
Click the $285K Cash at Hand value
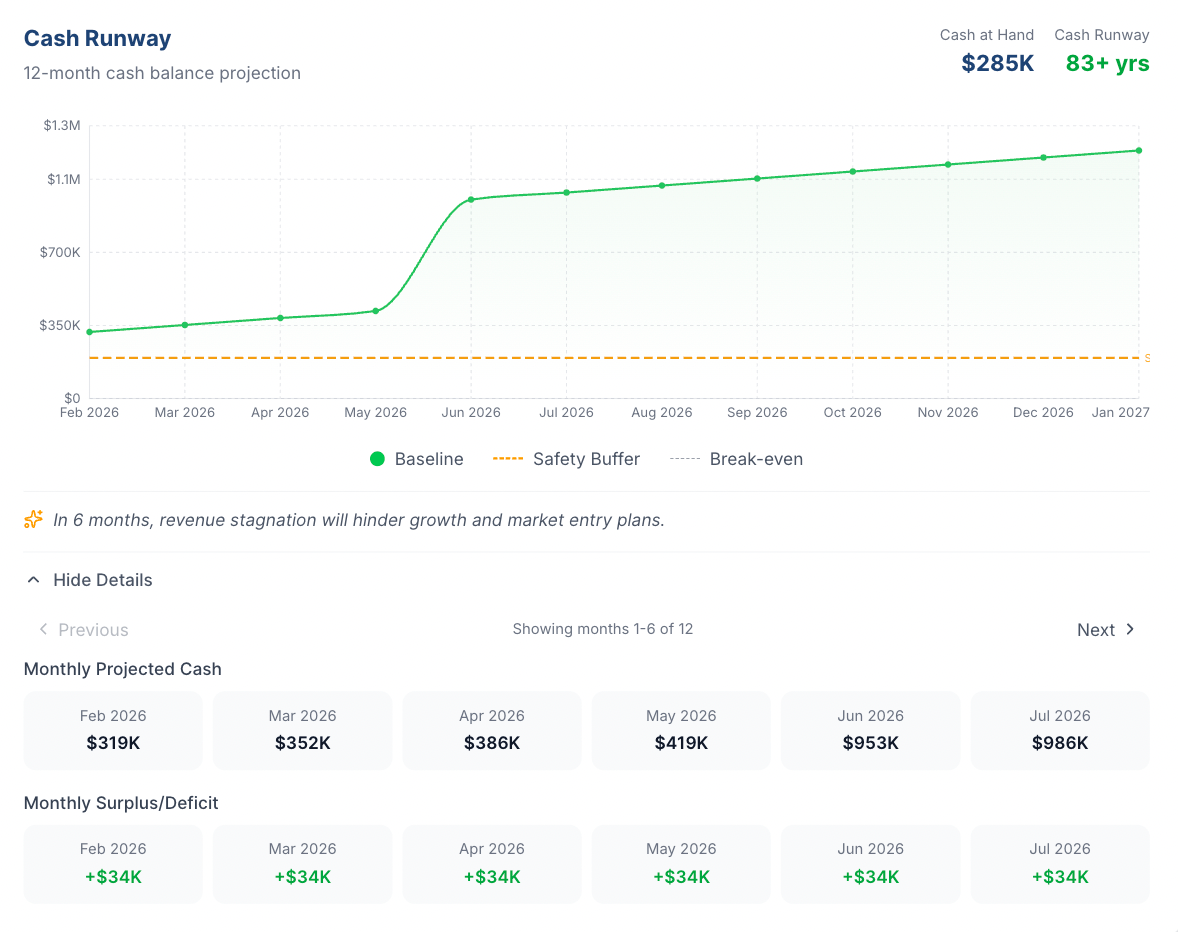(x=997, y=64)
